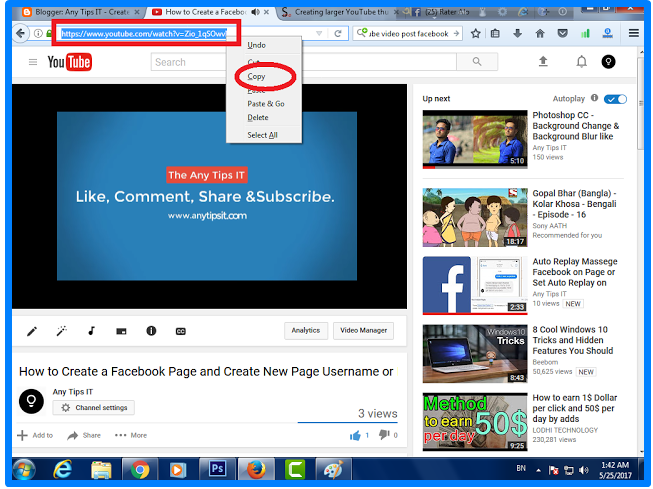Open Photoshop CC Background Change video thumbnail

click(475, 139)
